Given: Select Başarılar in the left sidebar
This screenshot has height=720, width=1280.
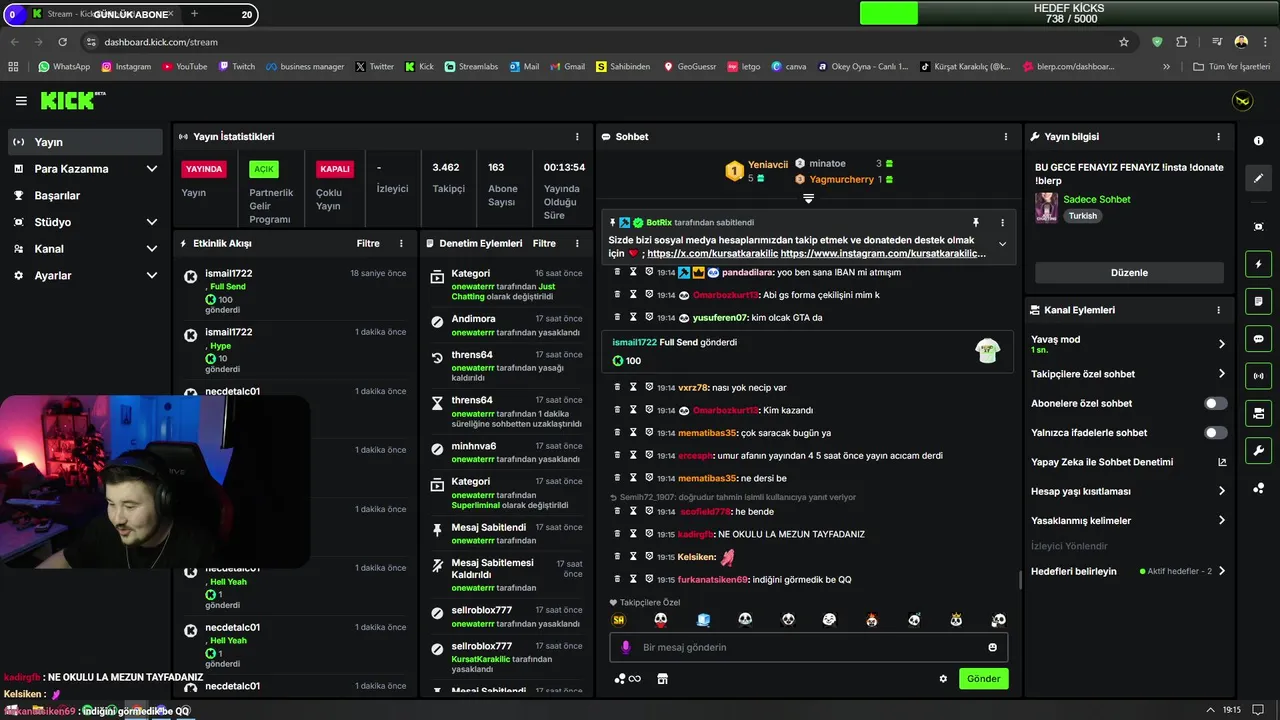Looking at the screenshot, I should pyautogui.click(x=85, y=195).
